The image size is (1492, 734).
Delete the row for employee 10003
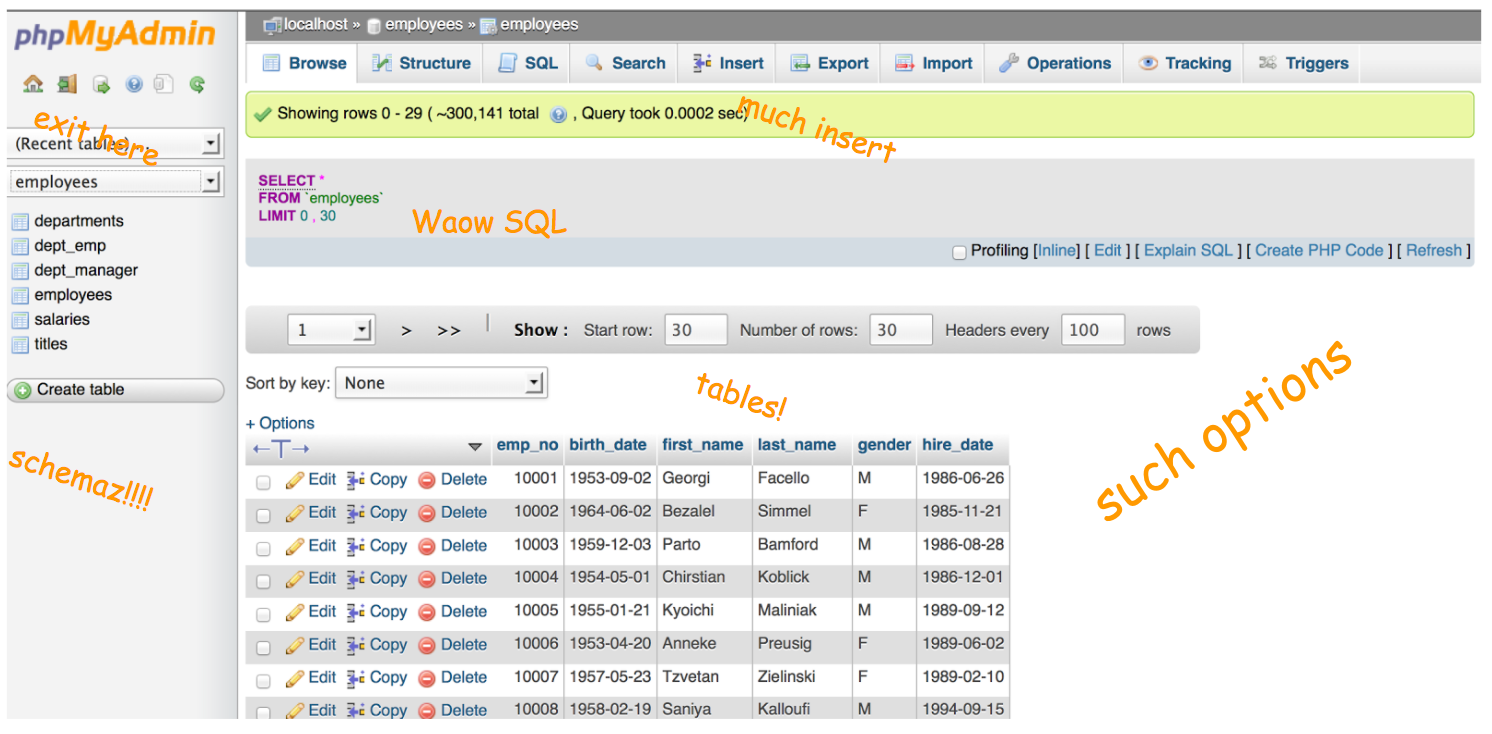452,545
